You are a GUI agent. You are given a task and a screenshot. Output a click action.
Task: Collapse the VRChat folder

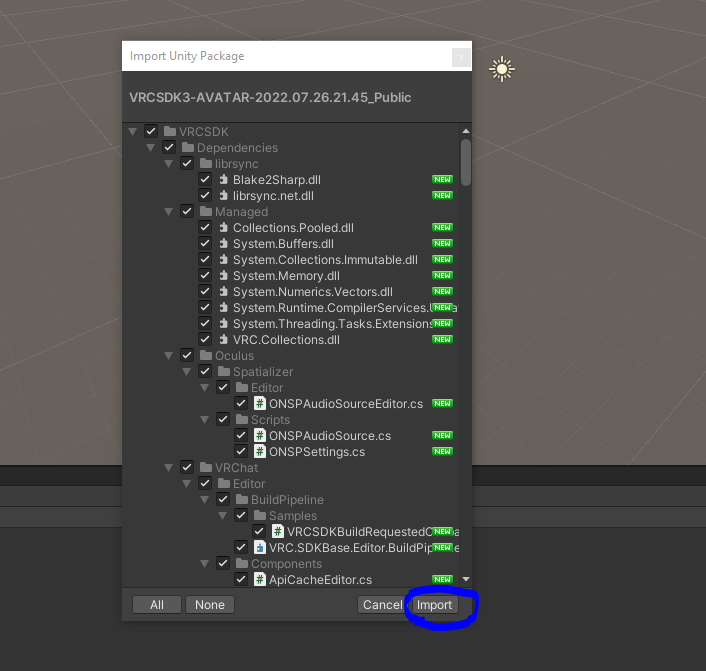pyautogui.click(x=168, y=467)
